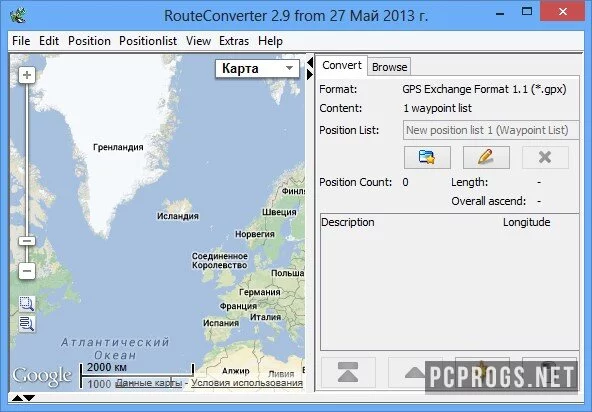592x412 pixels.
Task: Click the Google logo on the map
Action: coord(42,376)
